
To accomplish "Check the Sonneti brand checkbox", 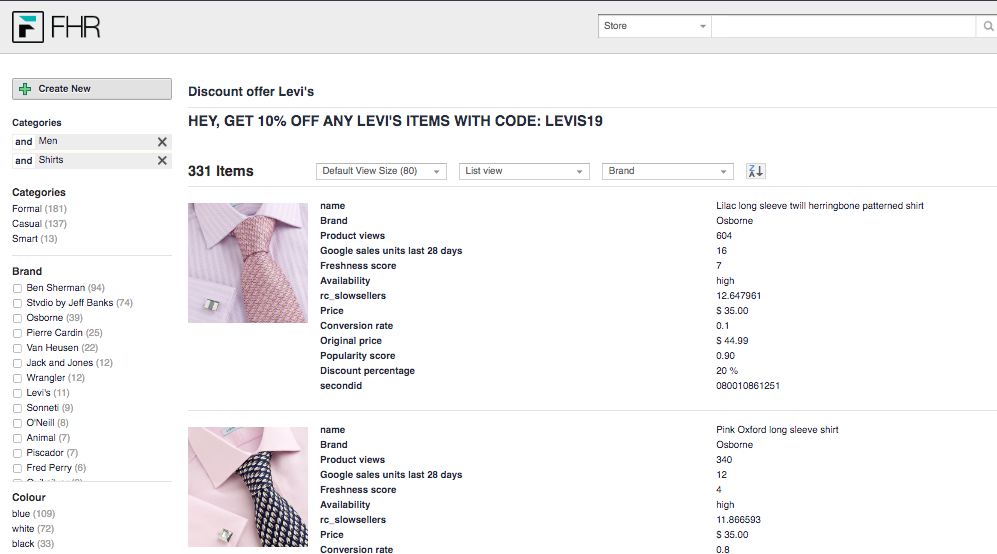I will (x=17, y=408).
